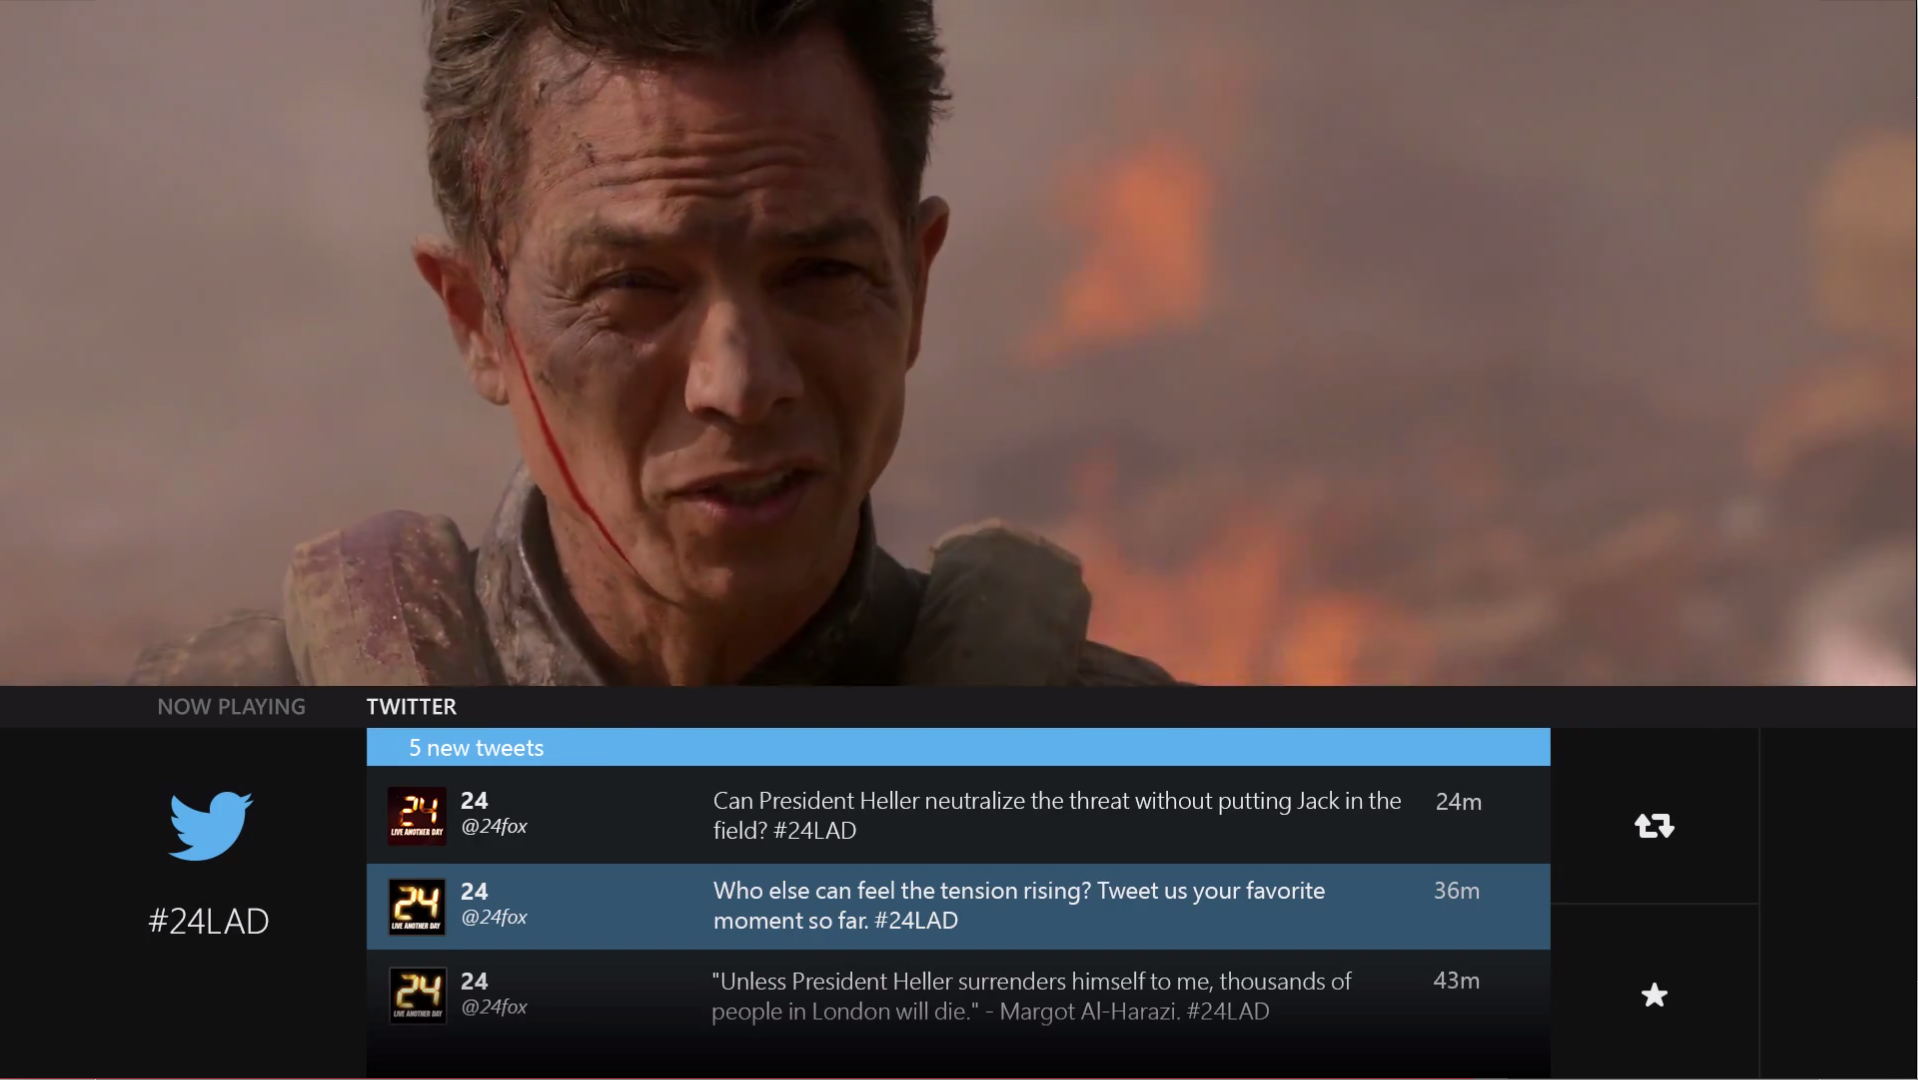Image resolution: width=1918 pixels, height=1080 pixels.
Task: Click the playing video area
Action: [958, 342]
